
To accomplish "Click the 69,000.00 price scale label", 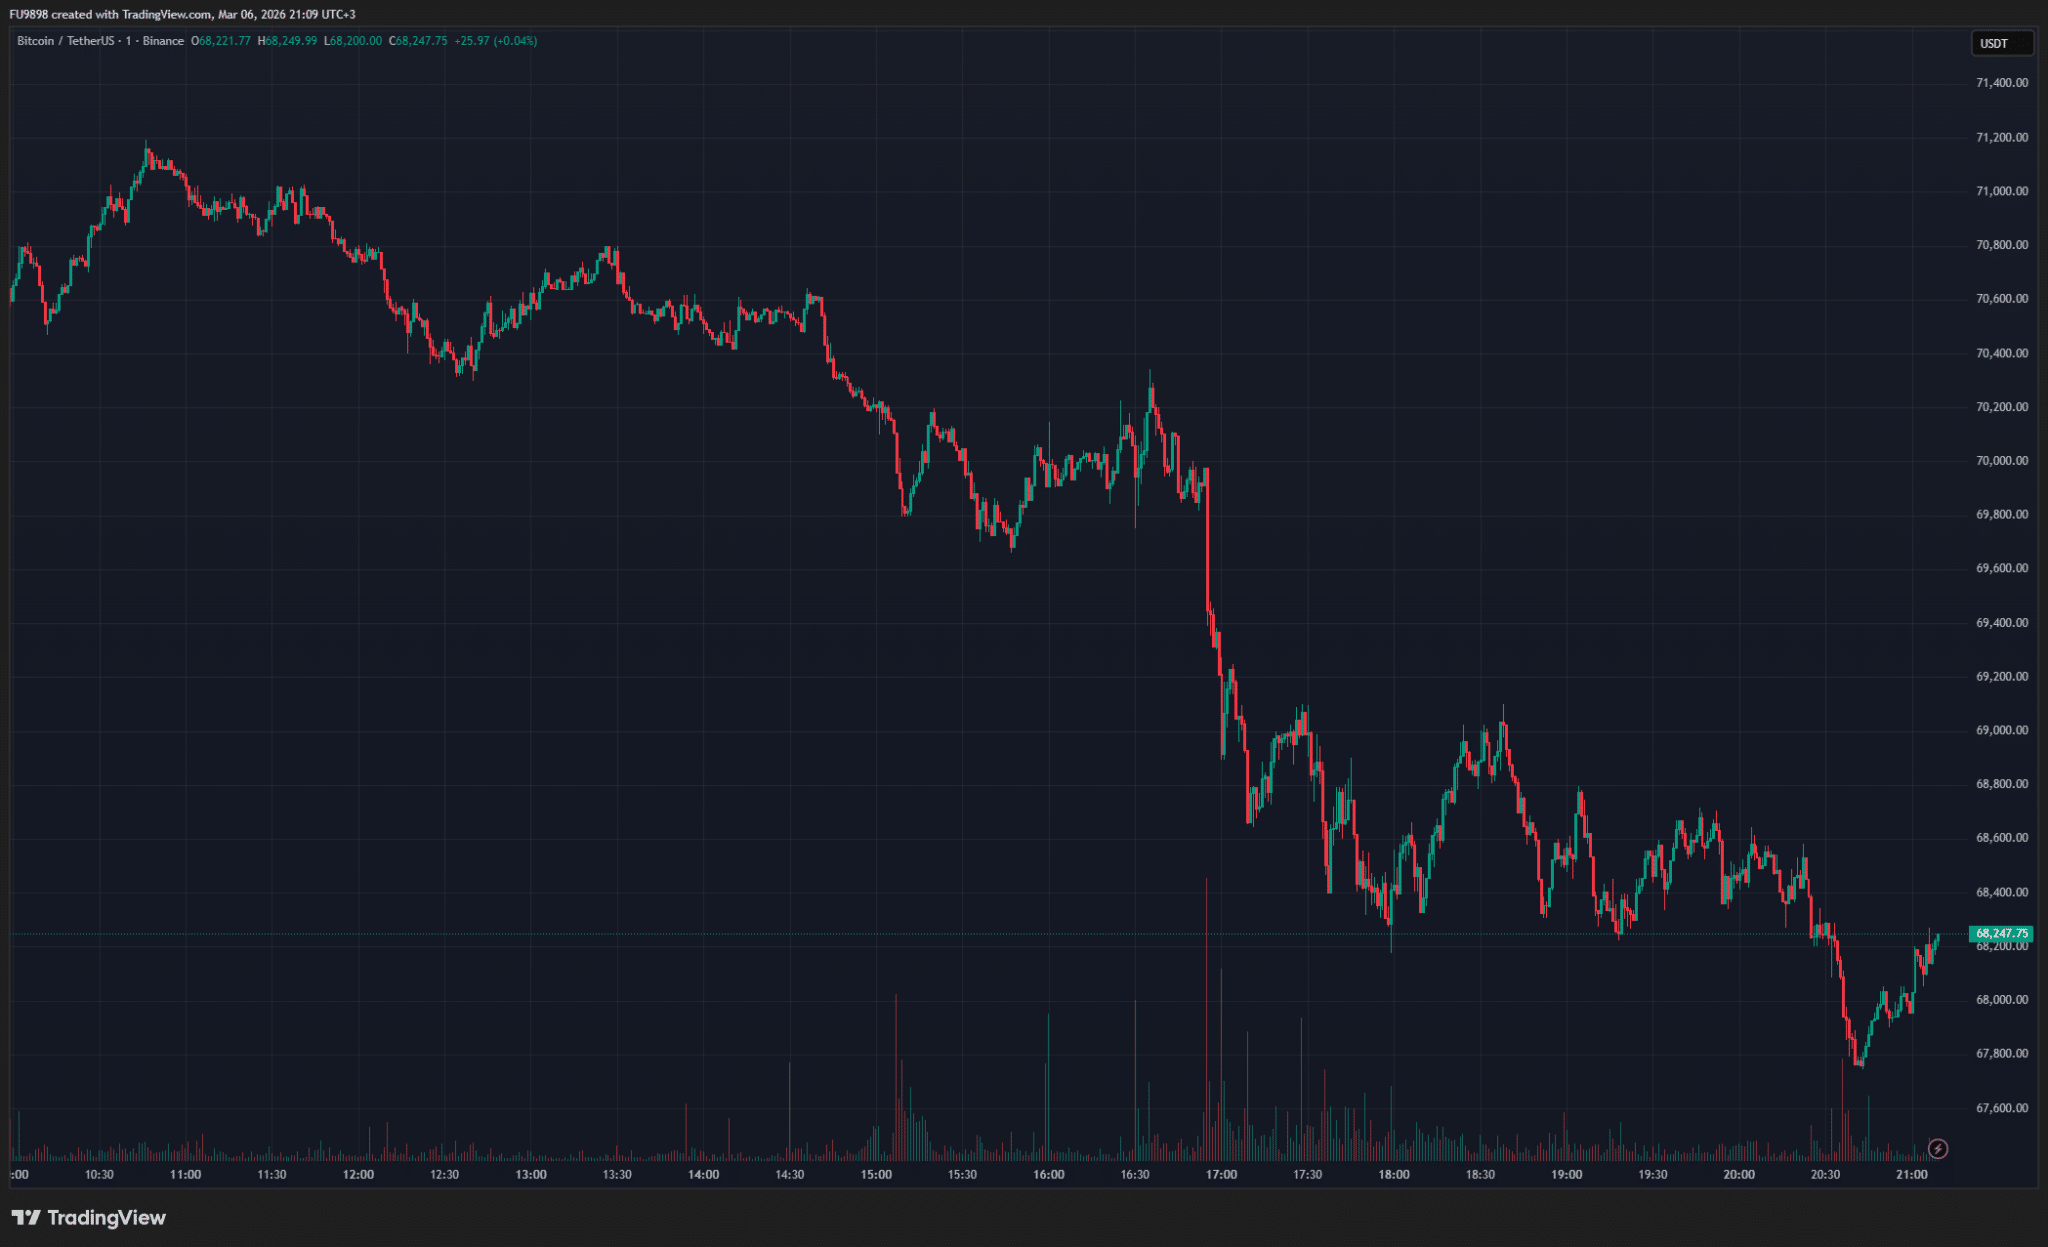I will (x=2001, y=730).
